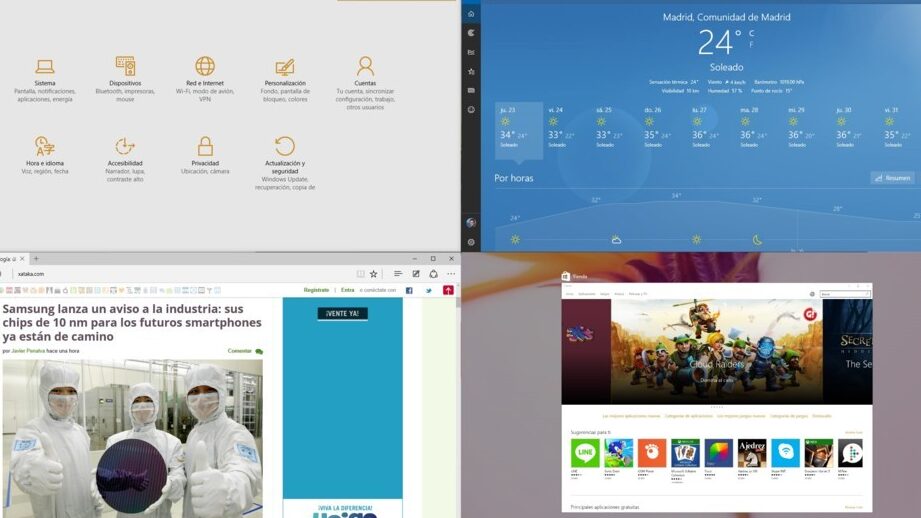Click ¡VENTE YA! ad button
The width and height of the screenshot is (921, 518).
point(342,314)
